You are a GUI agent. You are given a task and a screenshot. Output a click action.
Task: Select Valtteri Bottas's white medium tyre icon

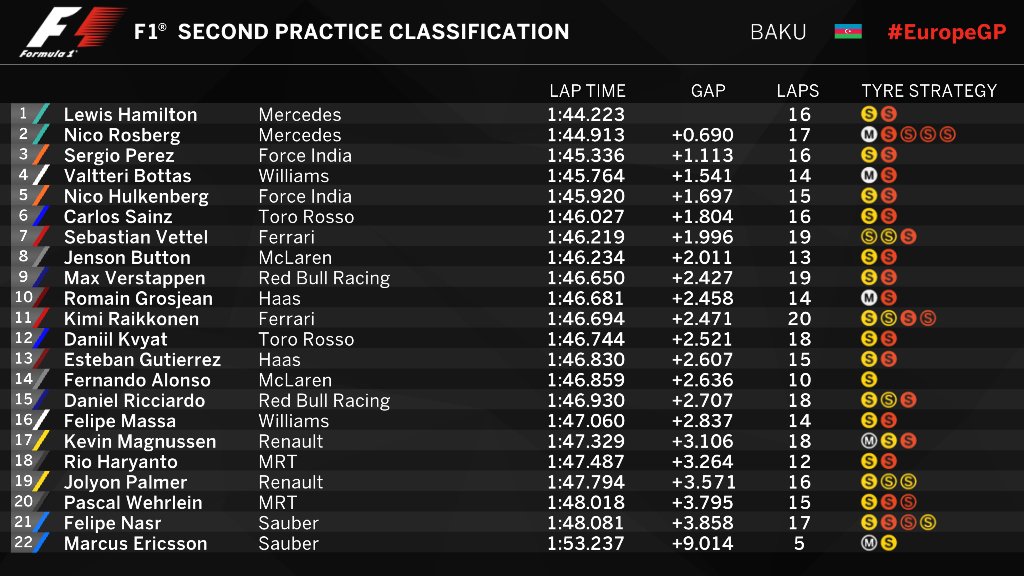click(x=869, y=175)
